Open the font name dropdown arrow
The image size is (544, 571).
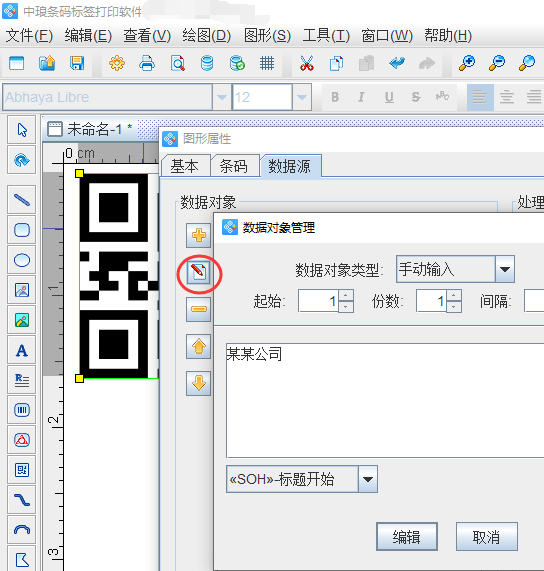[222, 97]
